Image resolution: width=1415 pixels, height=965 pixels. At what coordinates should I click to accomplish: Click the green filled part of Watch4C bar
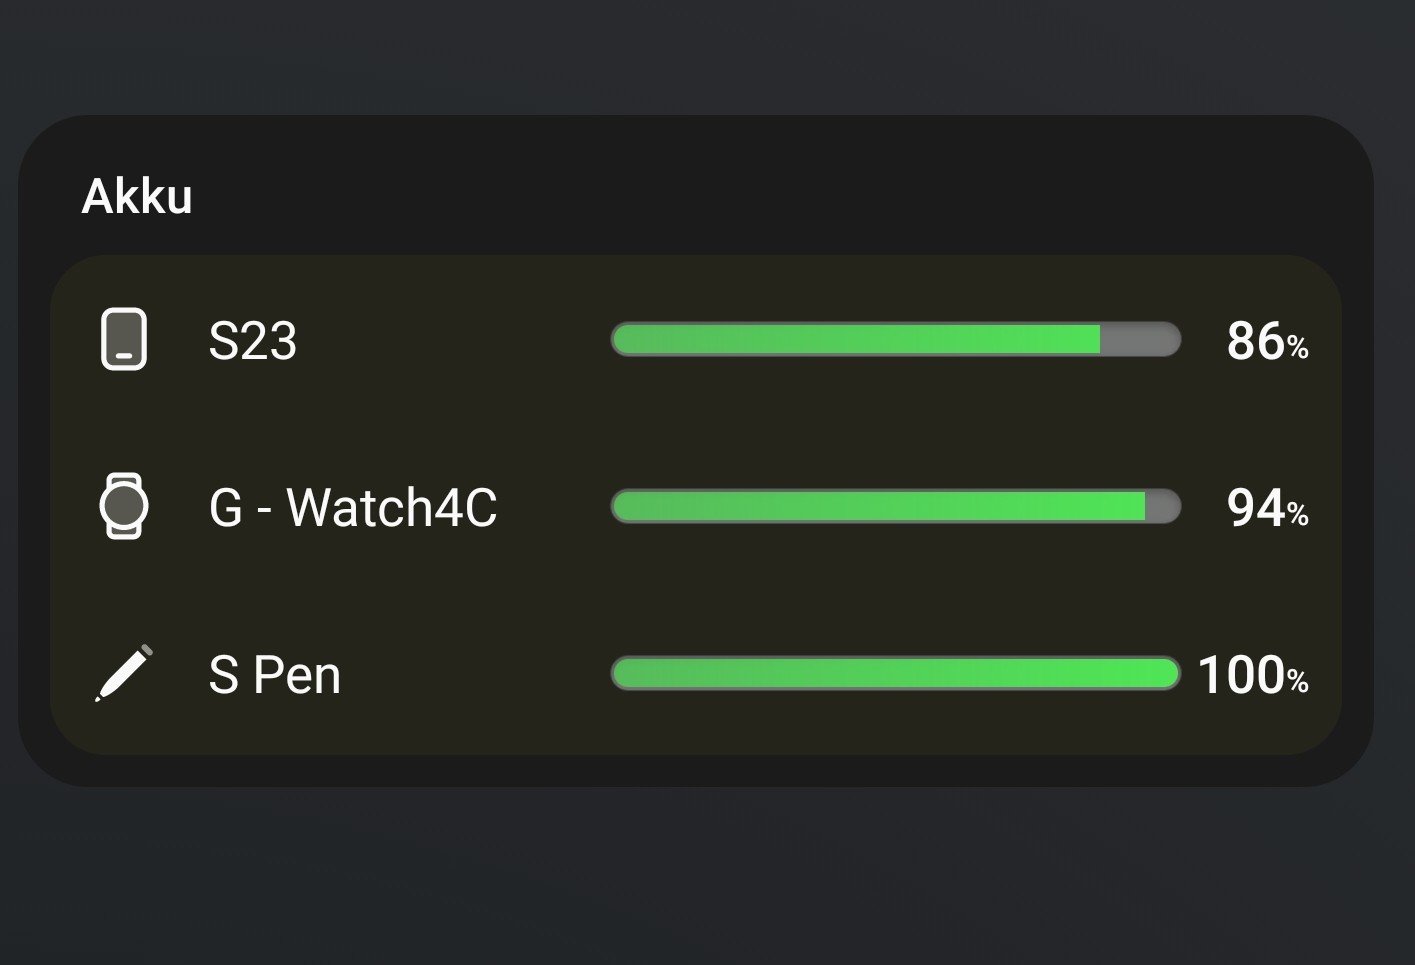click(x=878, y=507)
